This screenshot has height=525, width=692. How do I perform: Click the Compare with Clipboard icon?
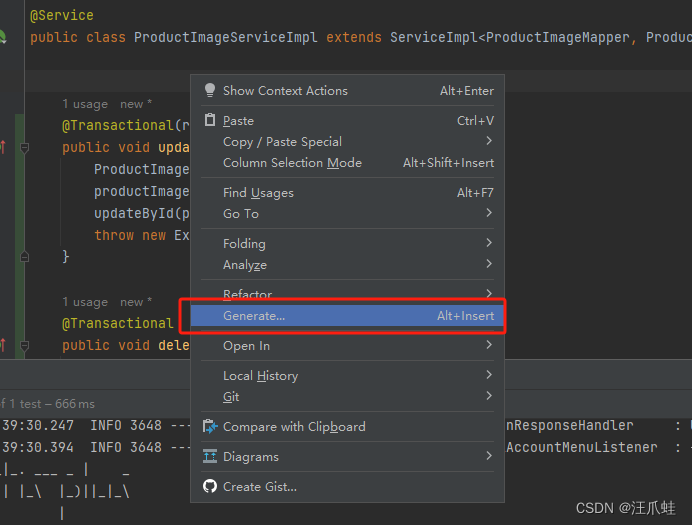click(210, 427)
